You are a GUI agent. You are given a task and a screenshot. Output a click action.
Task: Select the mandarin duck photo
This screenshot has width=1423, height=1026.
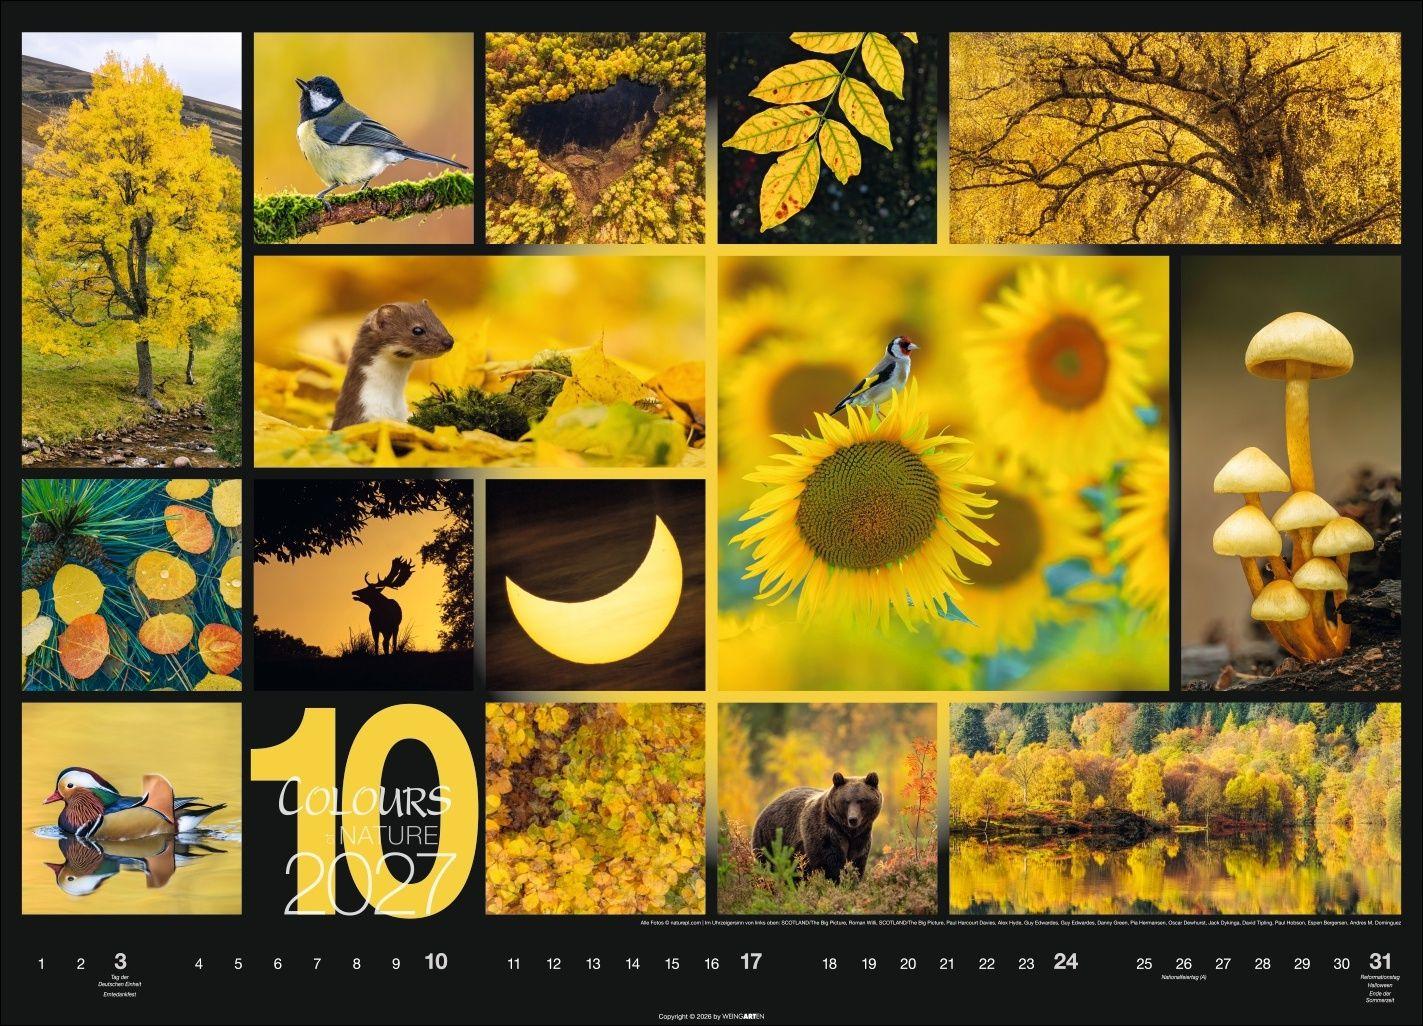(130, 810)
